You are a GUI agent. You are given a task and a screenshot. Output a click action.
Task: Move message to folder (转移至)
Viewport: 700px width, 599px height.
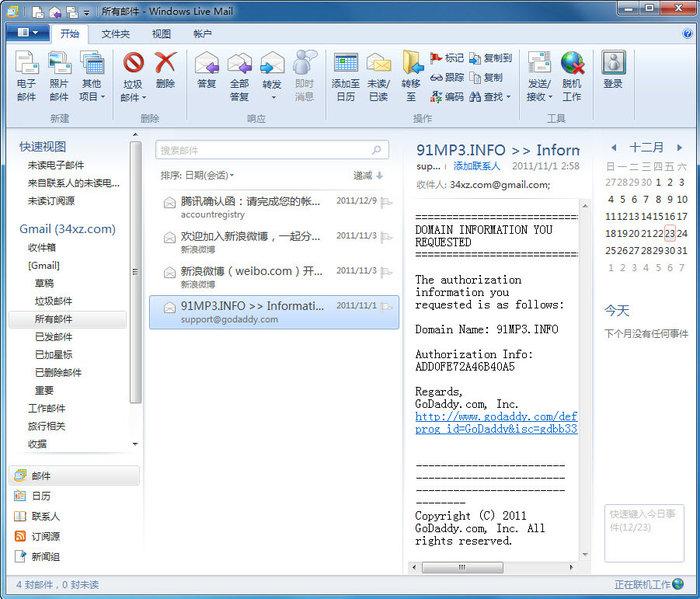pos(411,76)
